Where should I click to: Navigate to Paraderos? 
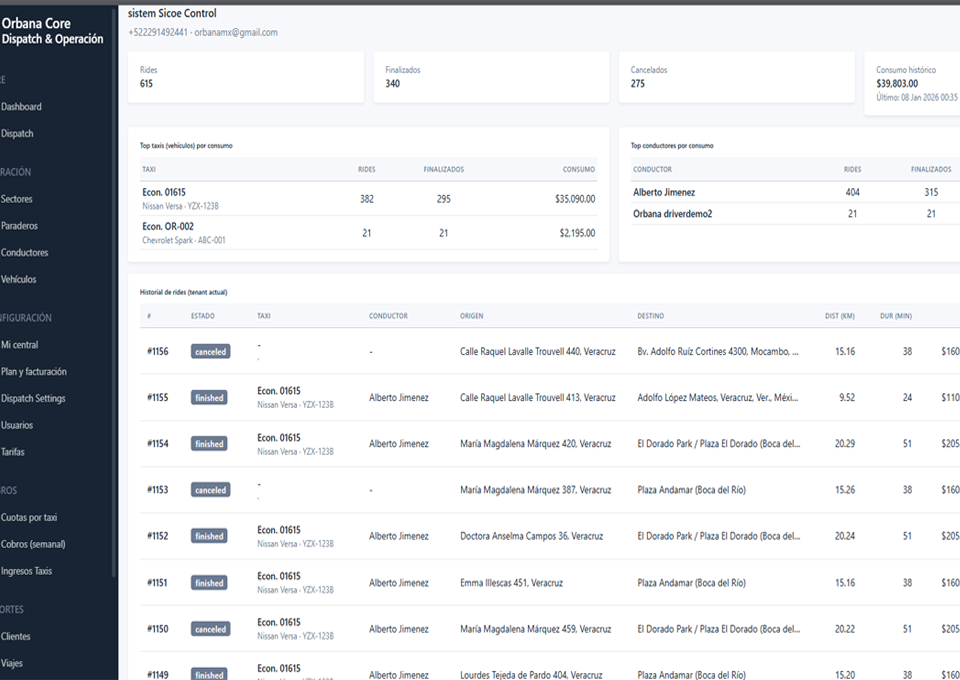pos(20,226)
